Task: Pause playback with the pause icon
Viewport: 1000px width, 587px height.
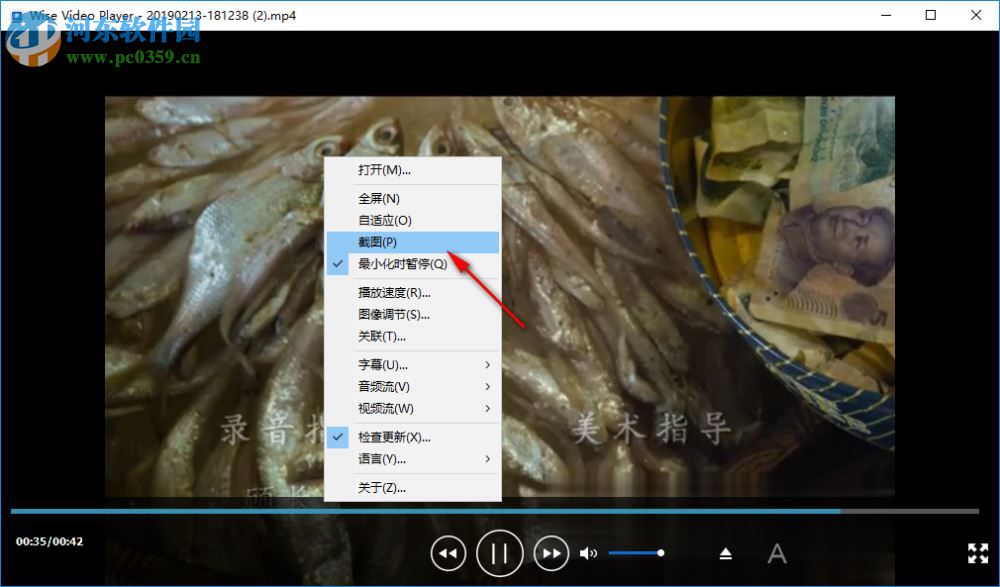Action: click(500, 553)
